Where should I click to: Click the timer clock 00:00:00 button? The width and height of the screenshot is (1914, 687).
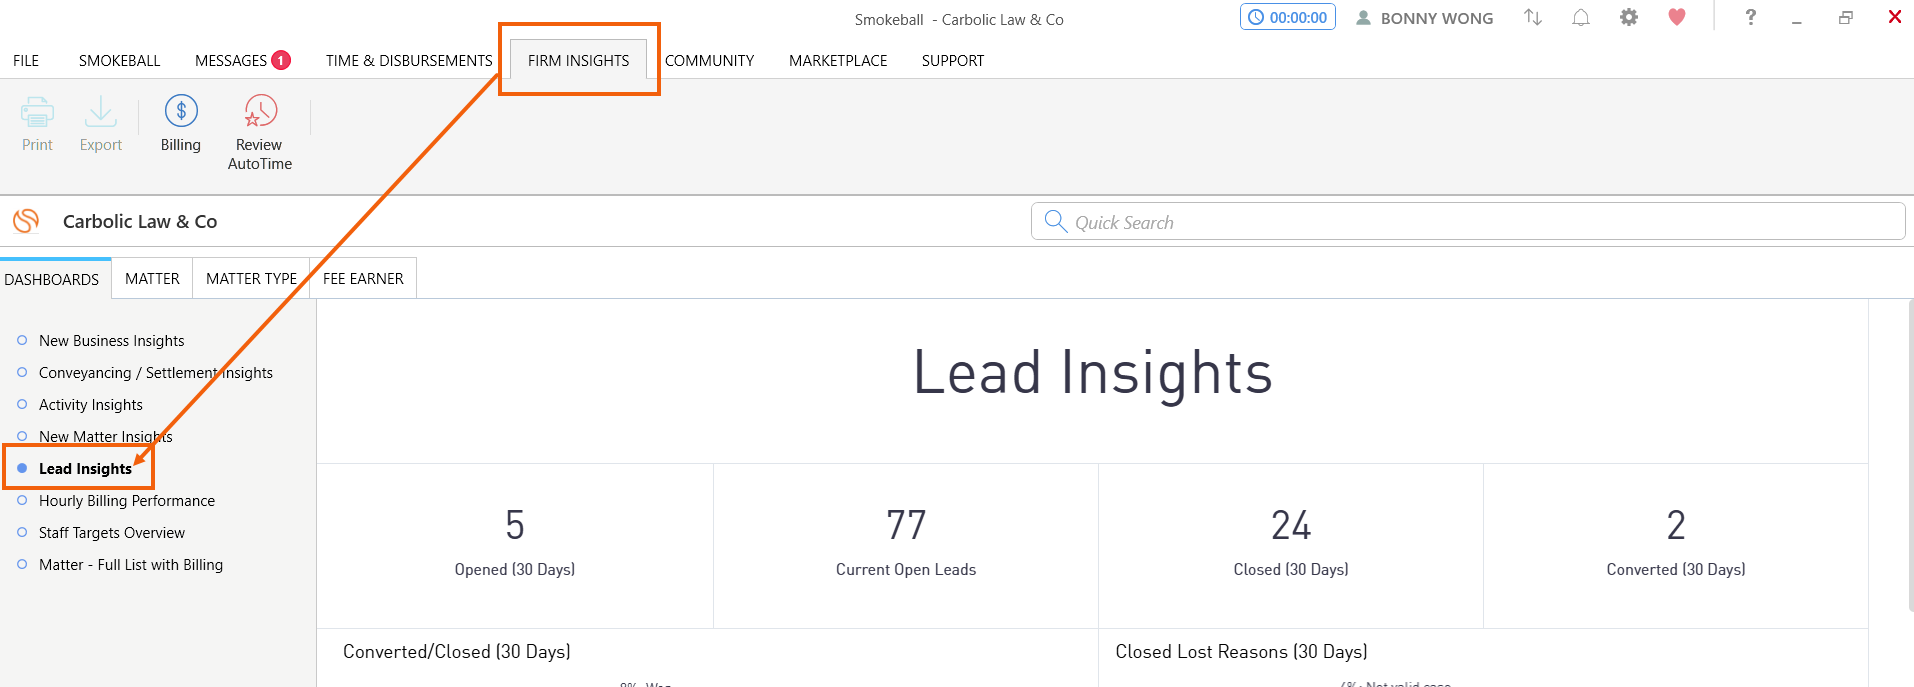tap(1288, 17)
